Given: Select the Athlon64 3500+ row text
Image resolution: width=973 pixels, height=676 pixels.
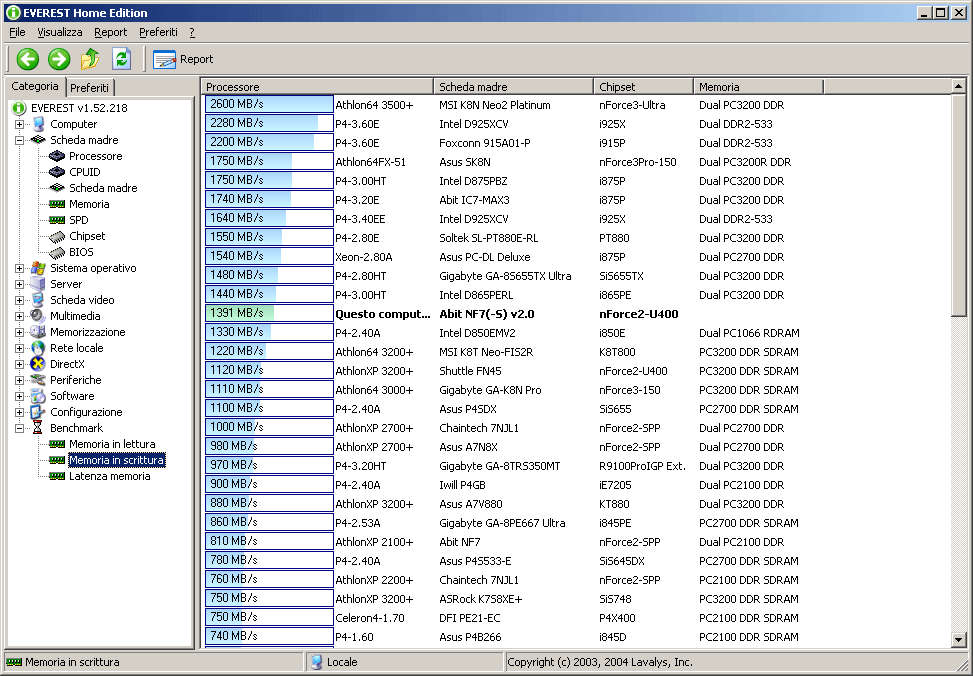Looking at the screenshot, I should tap(374, 106).
